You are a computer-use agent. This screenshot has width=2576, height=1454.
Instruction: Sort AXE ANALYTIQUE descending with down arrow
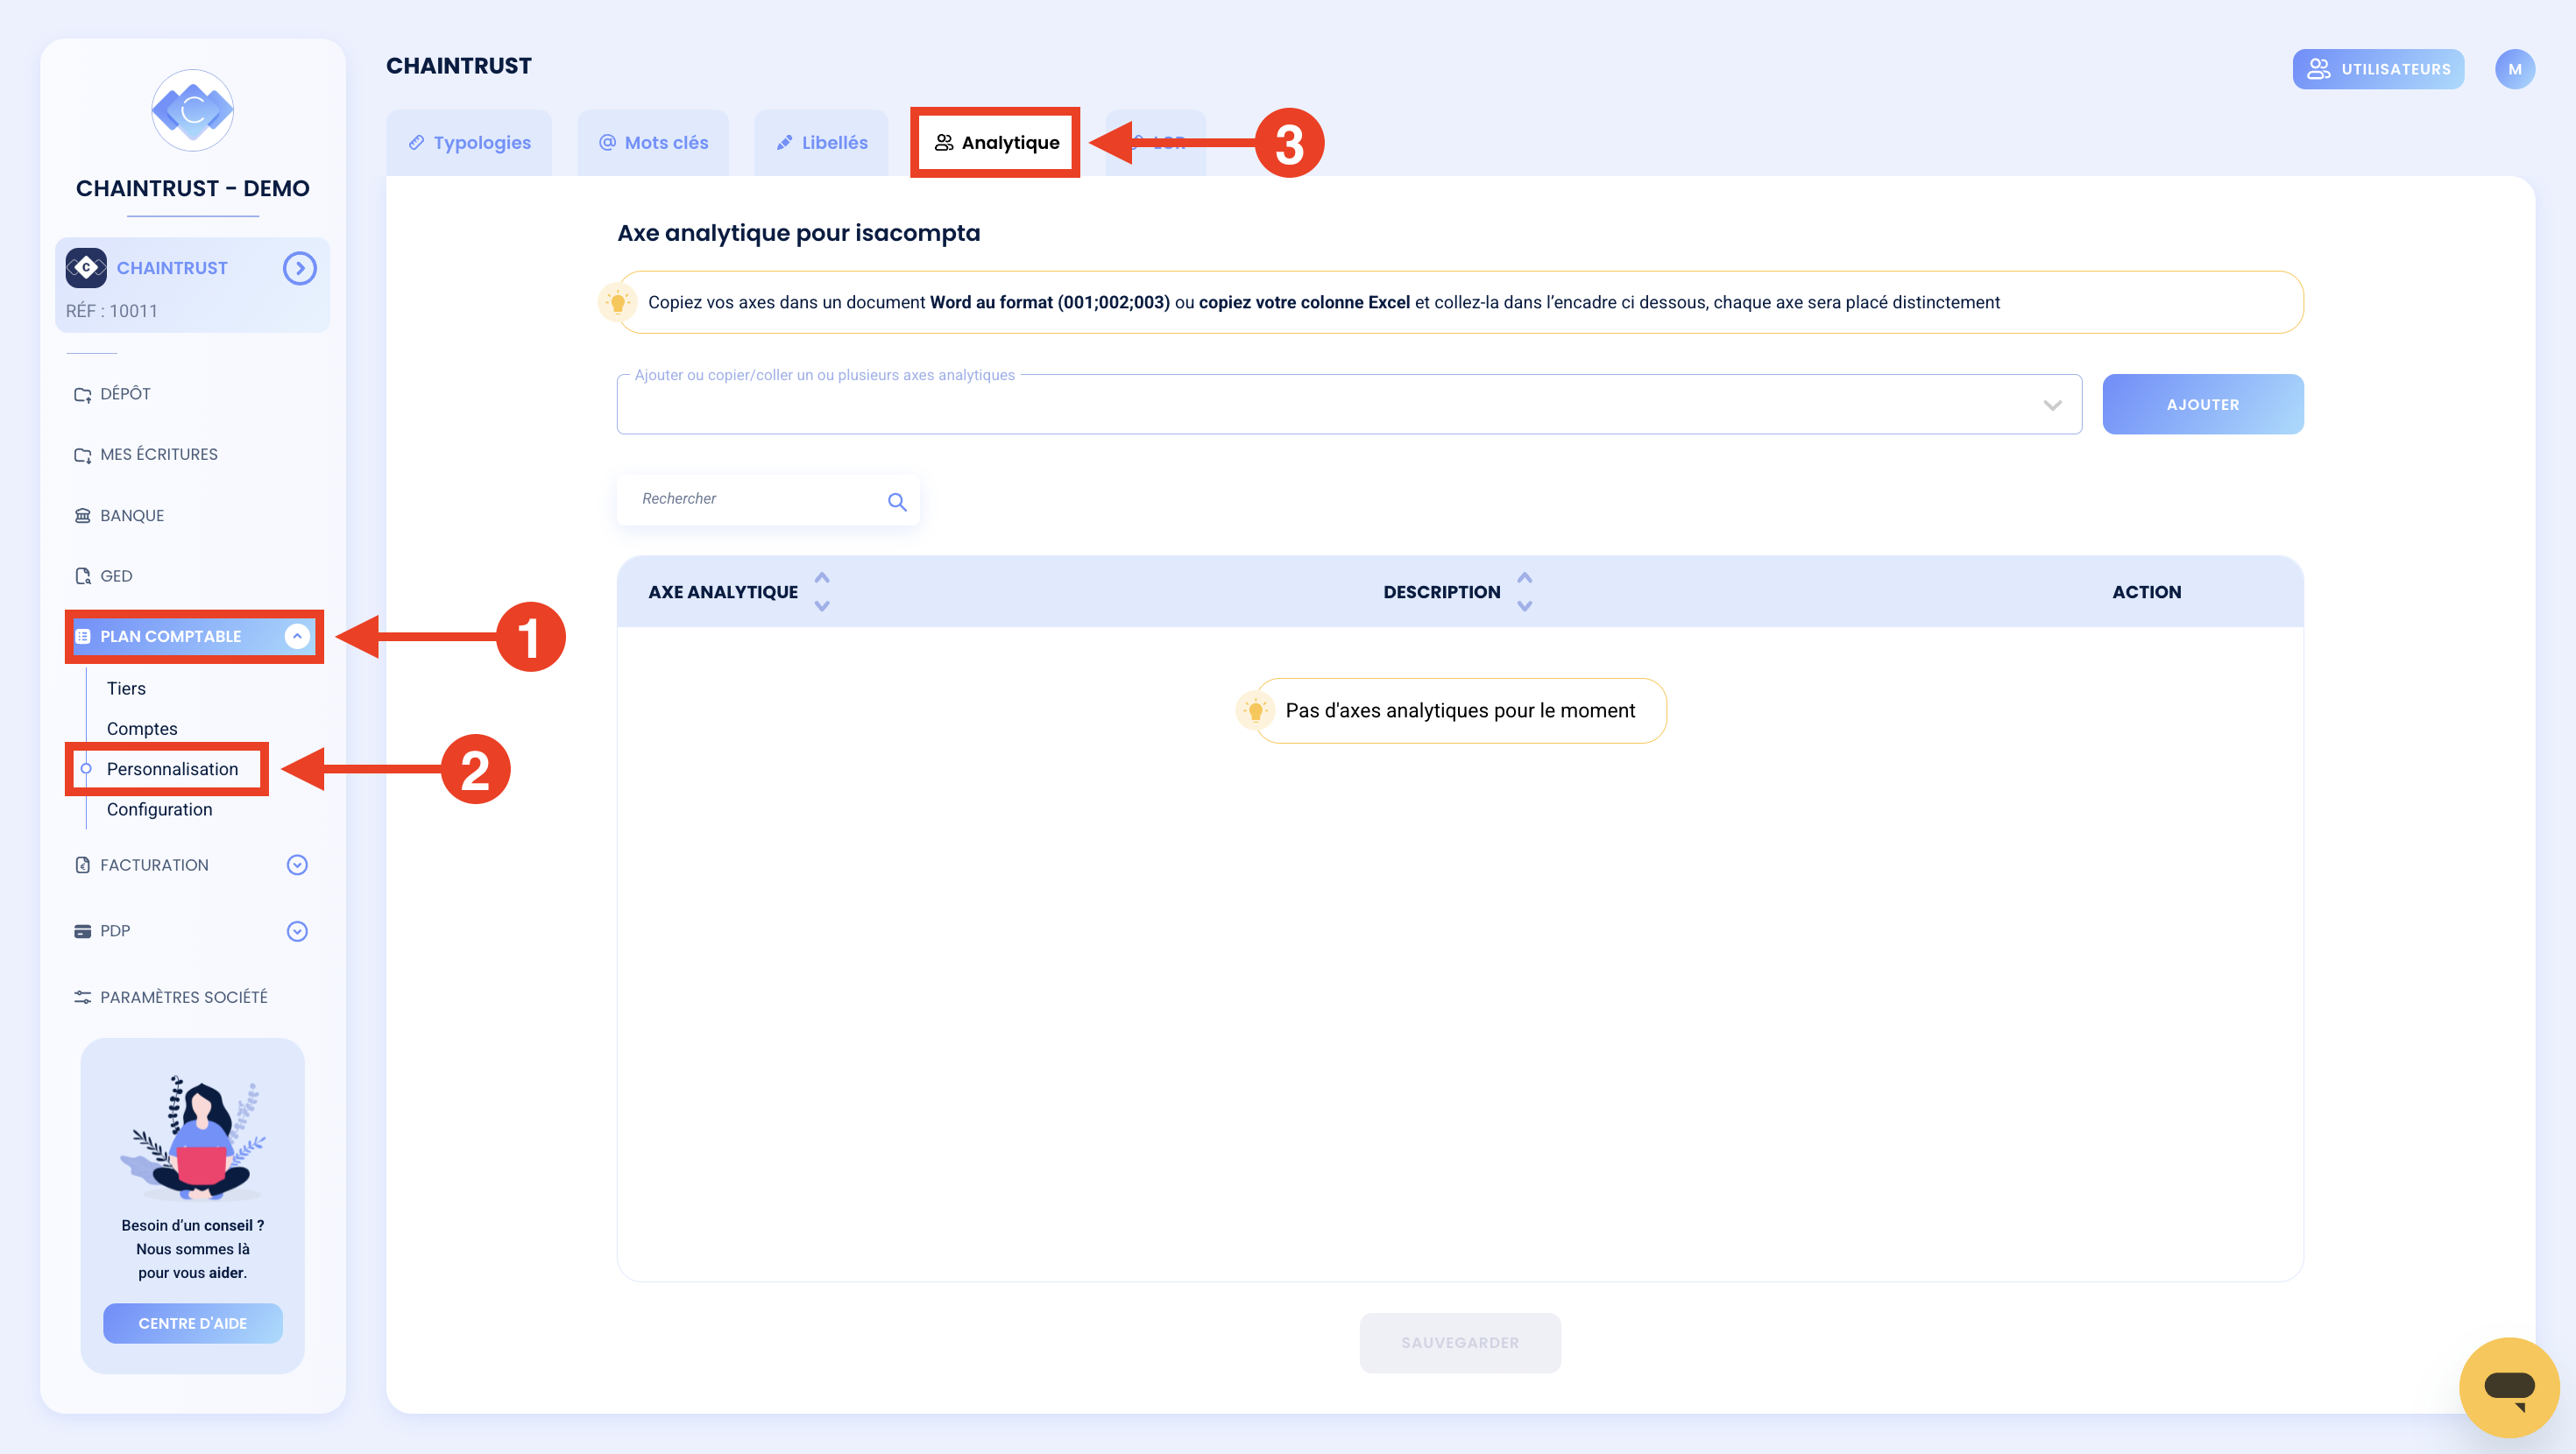click(822, 606)
